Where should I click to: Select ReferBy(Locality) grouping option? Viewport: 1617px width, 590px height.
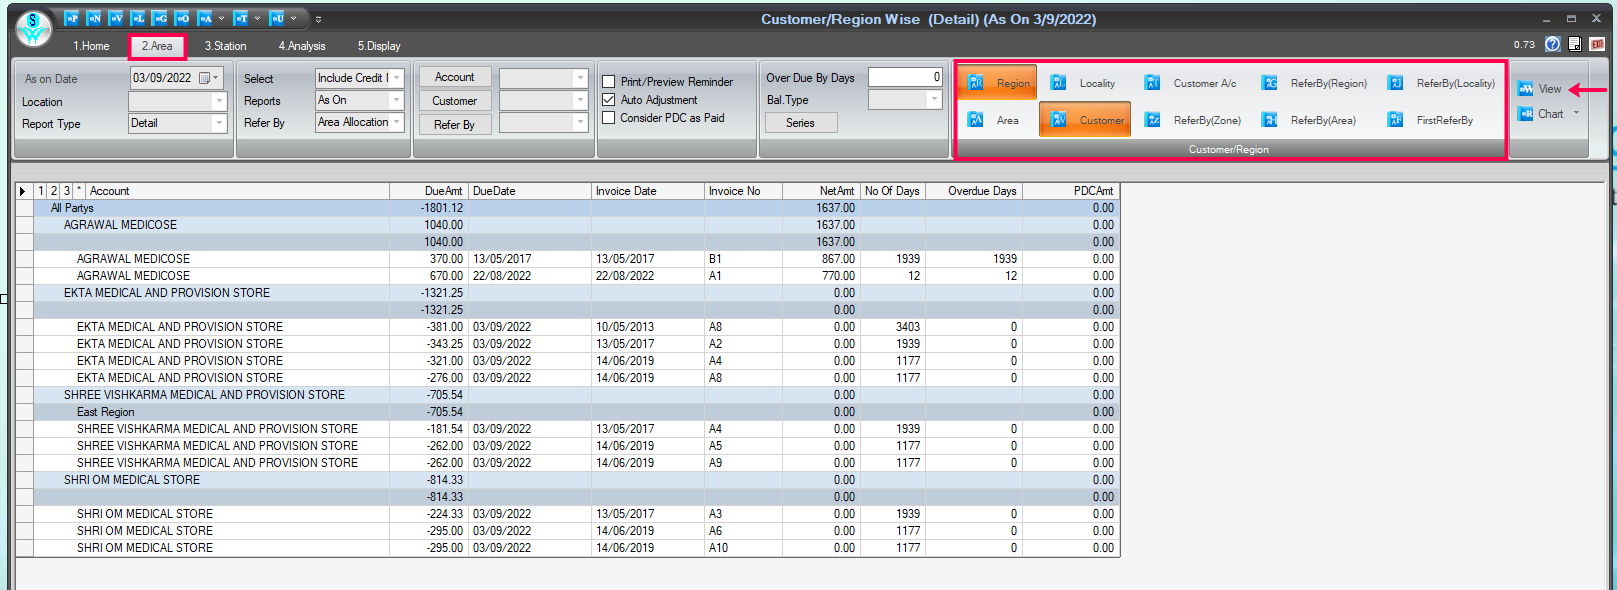(1441, 83)
